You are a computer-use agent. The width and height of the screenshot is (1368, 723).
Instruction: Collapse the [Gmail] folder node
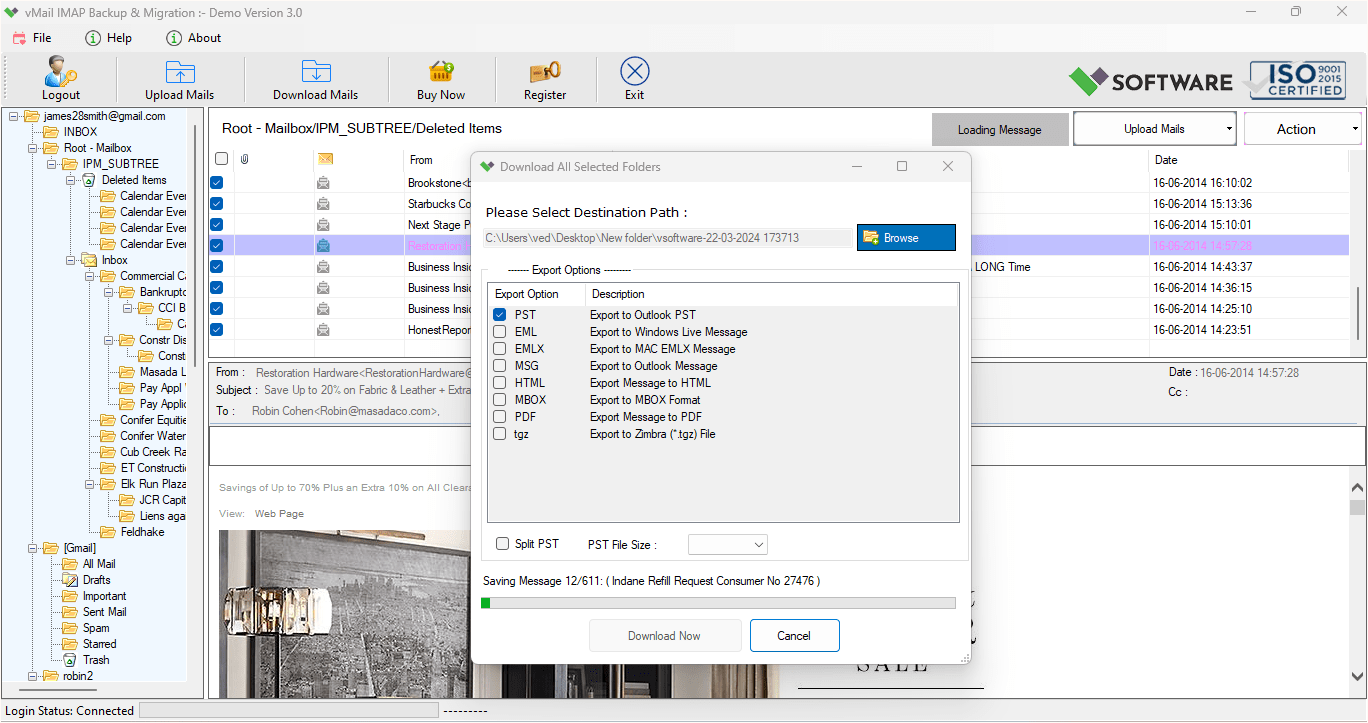pos(33,548)
